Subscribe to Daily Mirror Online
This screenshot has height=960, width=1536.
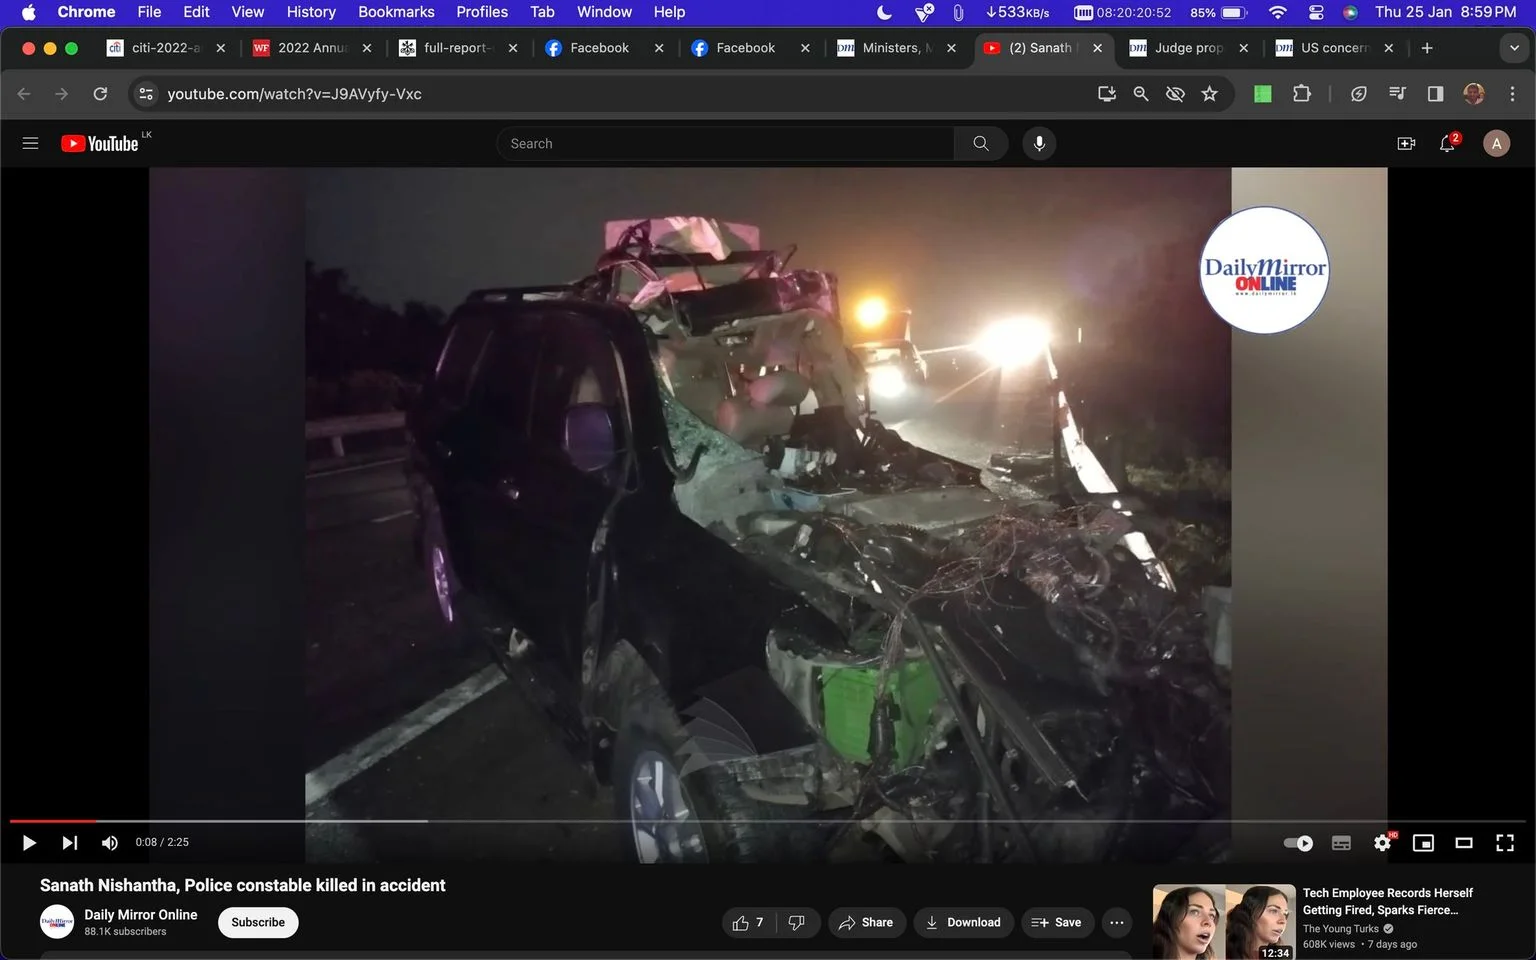pos(258,922)
